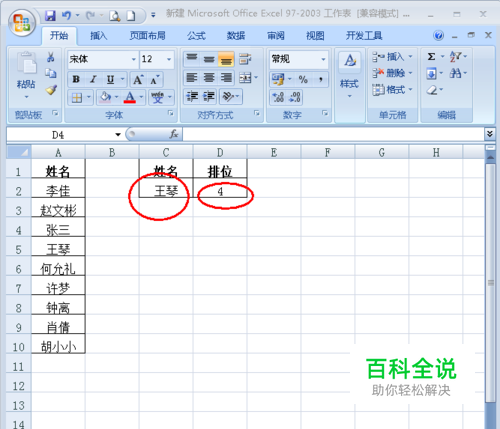Click the insert function fx button
500x429 pixels.
(174, 134)
